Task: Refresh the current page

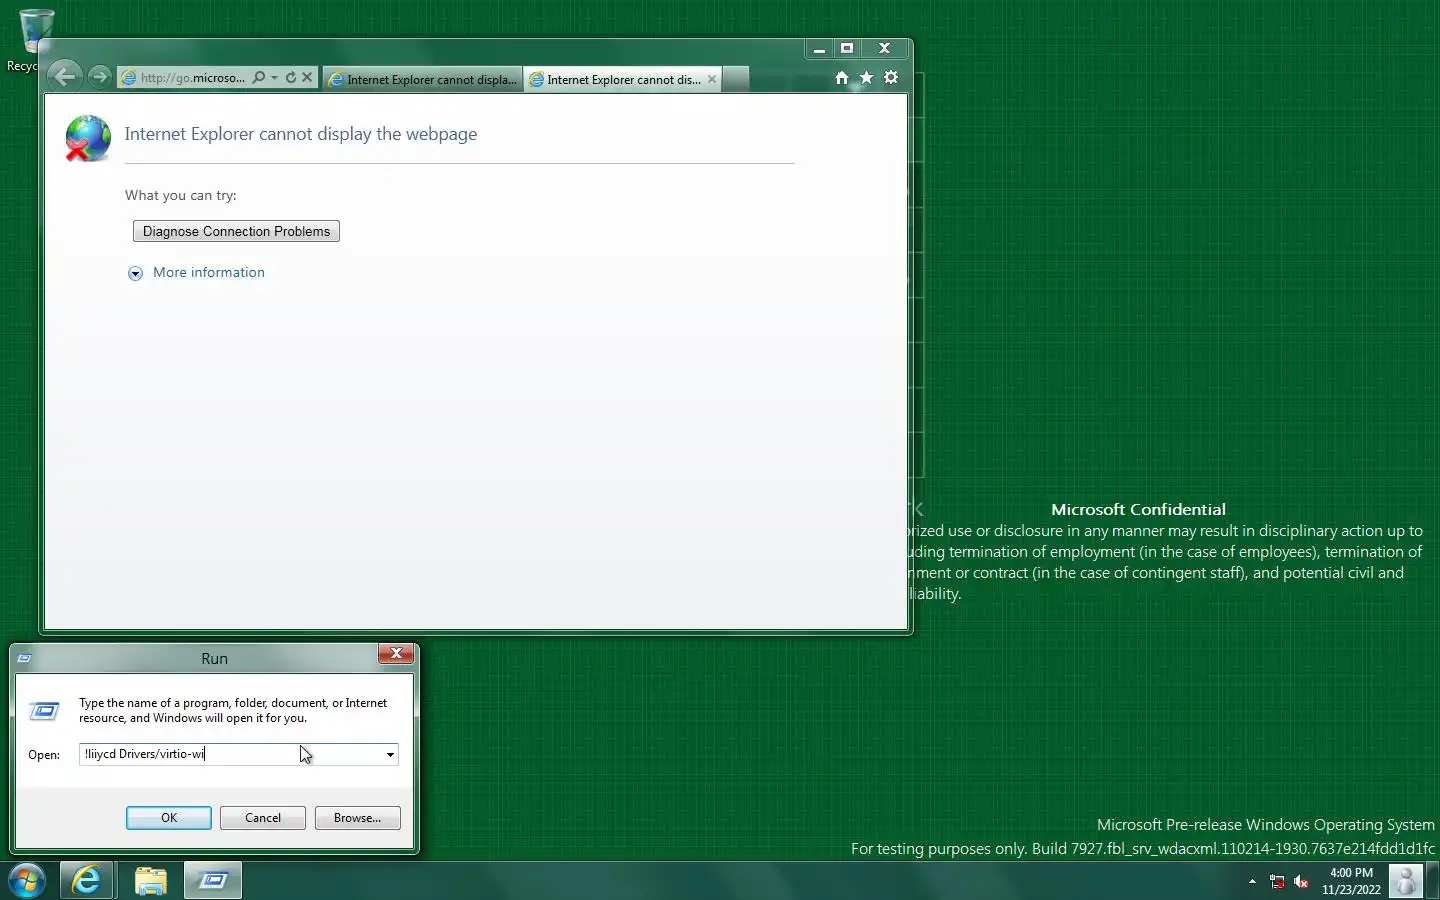Action: point(291,77)
